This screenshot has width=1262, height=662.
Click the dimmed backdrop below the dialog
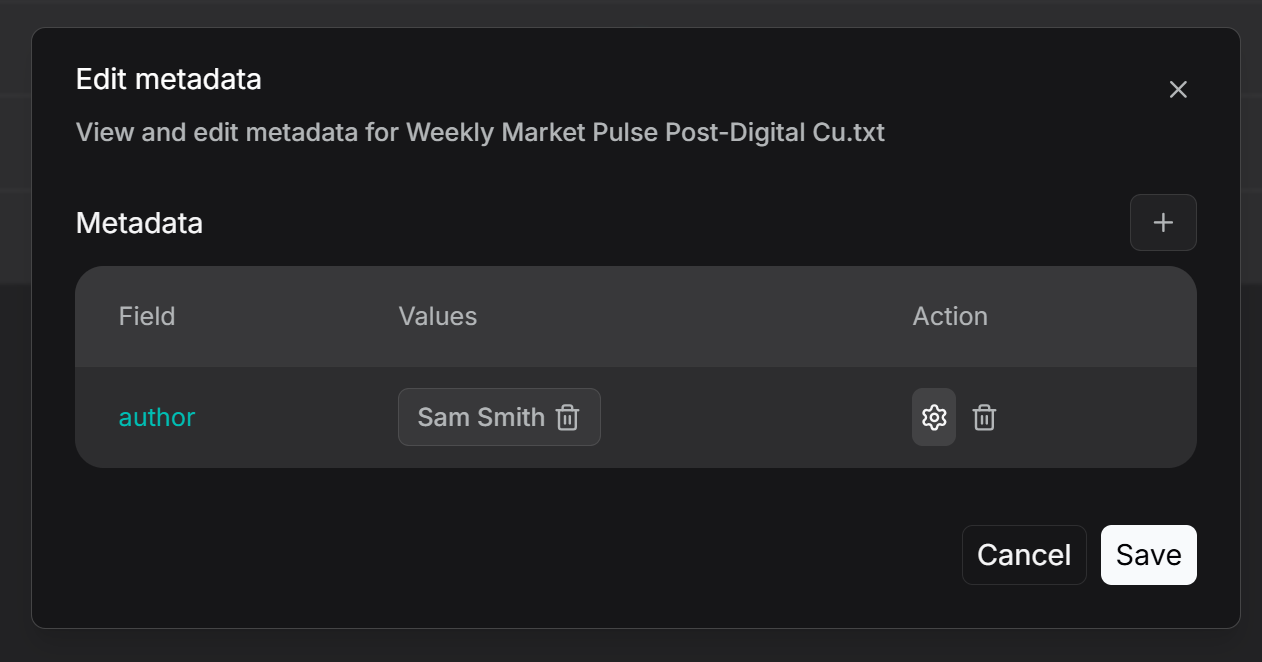pyautogui.click(x=630, y=646)
